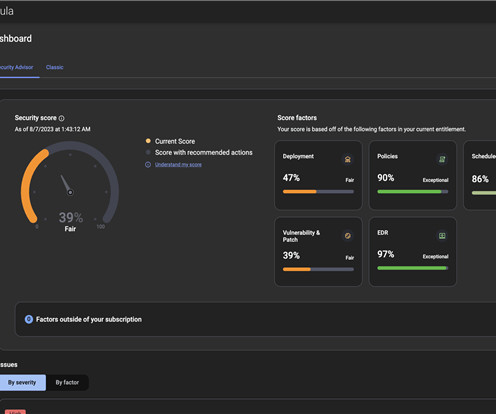Viewport: 496px width, 414px height.
Task: Click the High severity badge
Action: click(x=15, y=412)
